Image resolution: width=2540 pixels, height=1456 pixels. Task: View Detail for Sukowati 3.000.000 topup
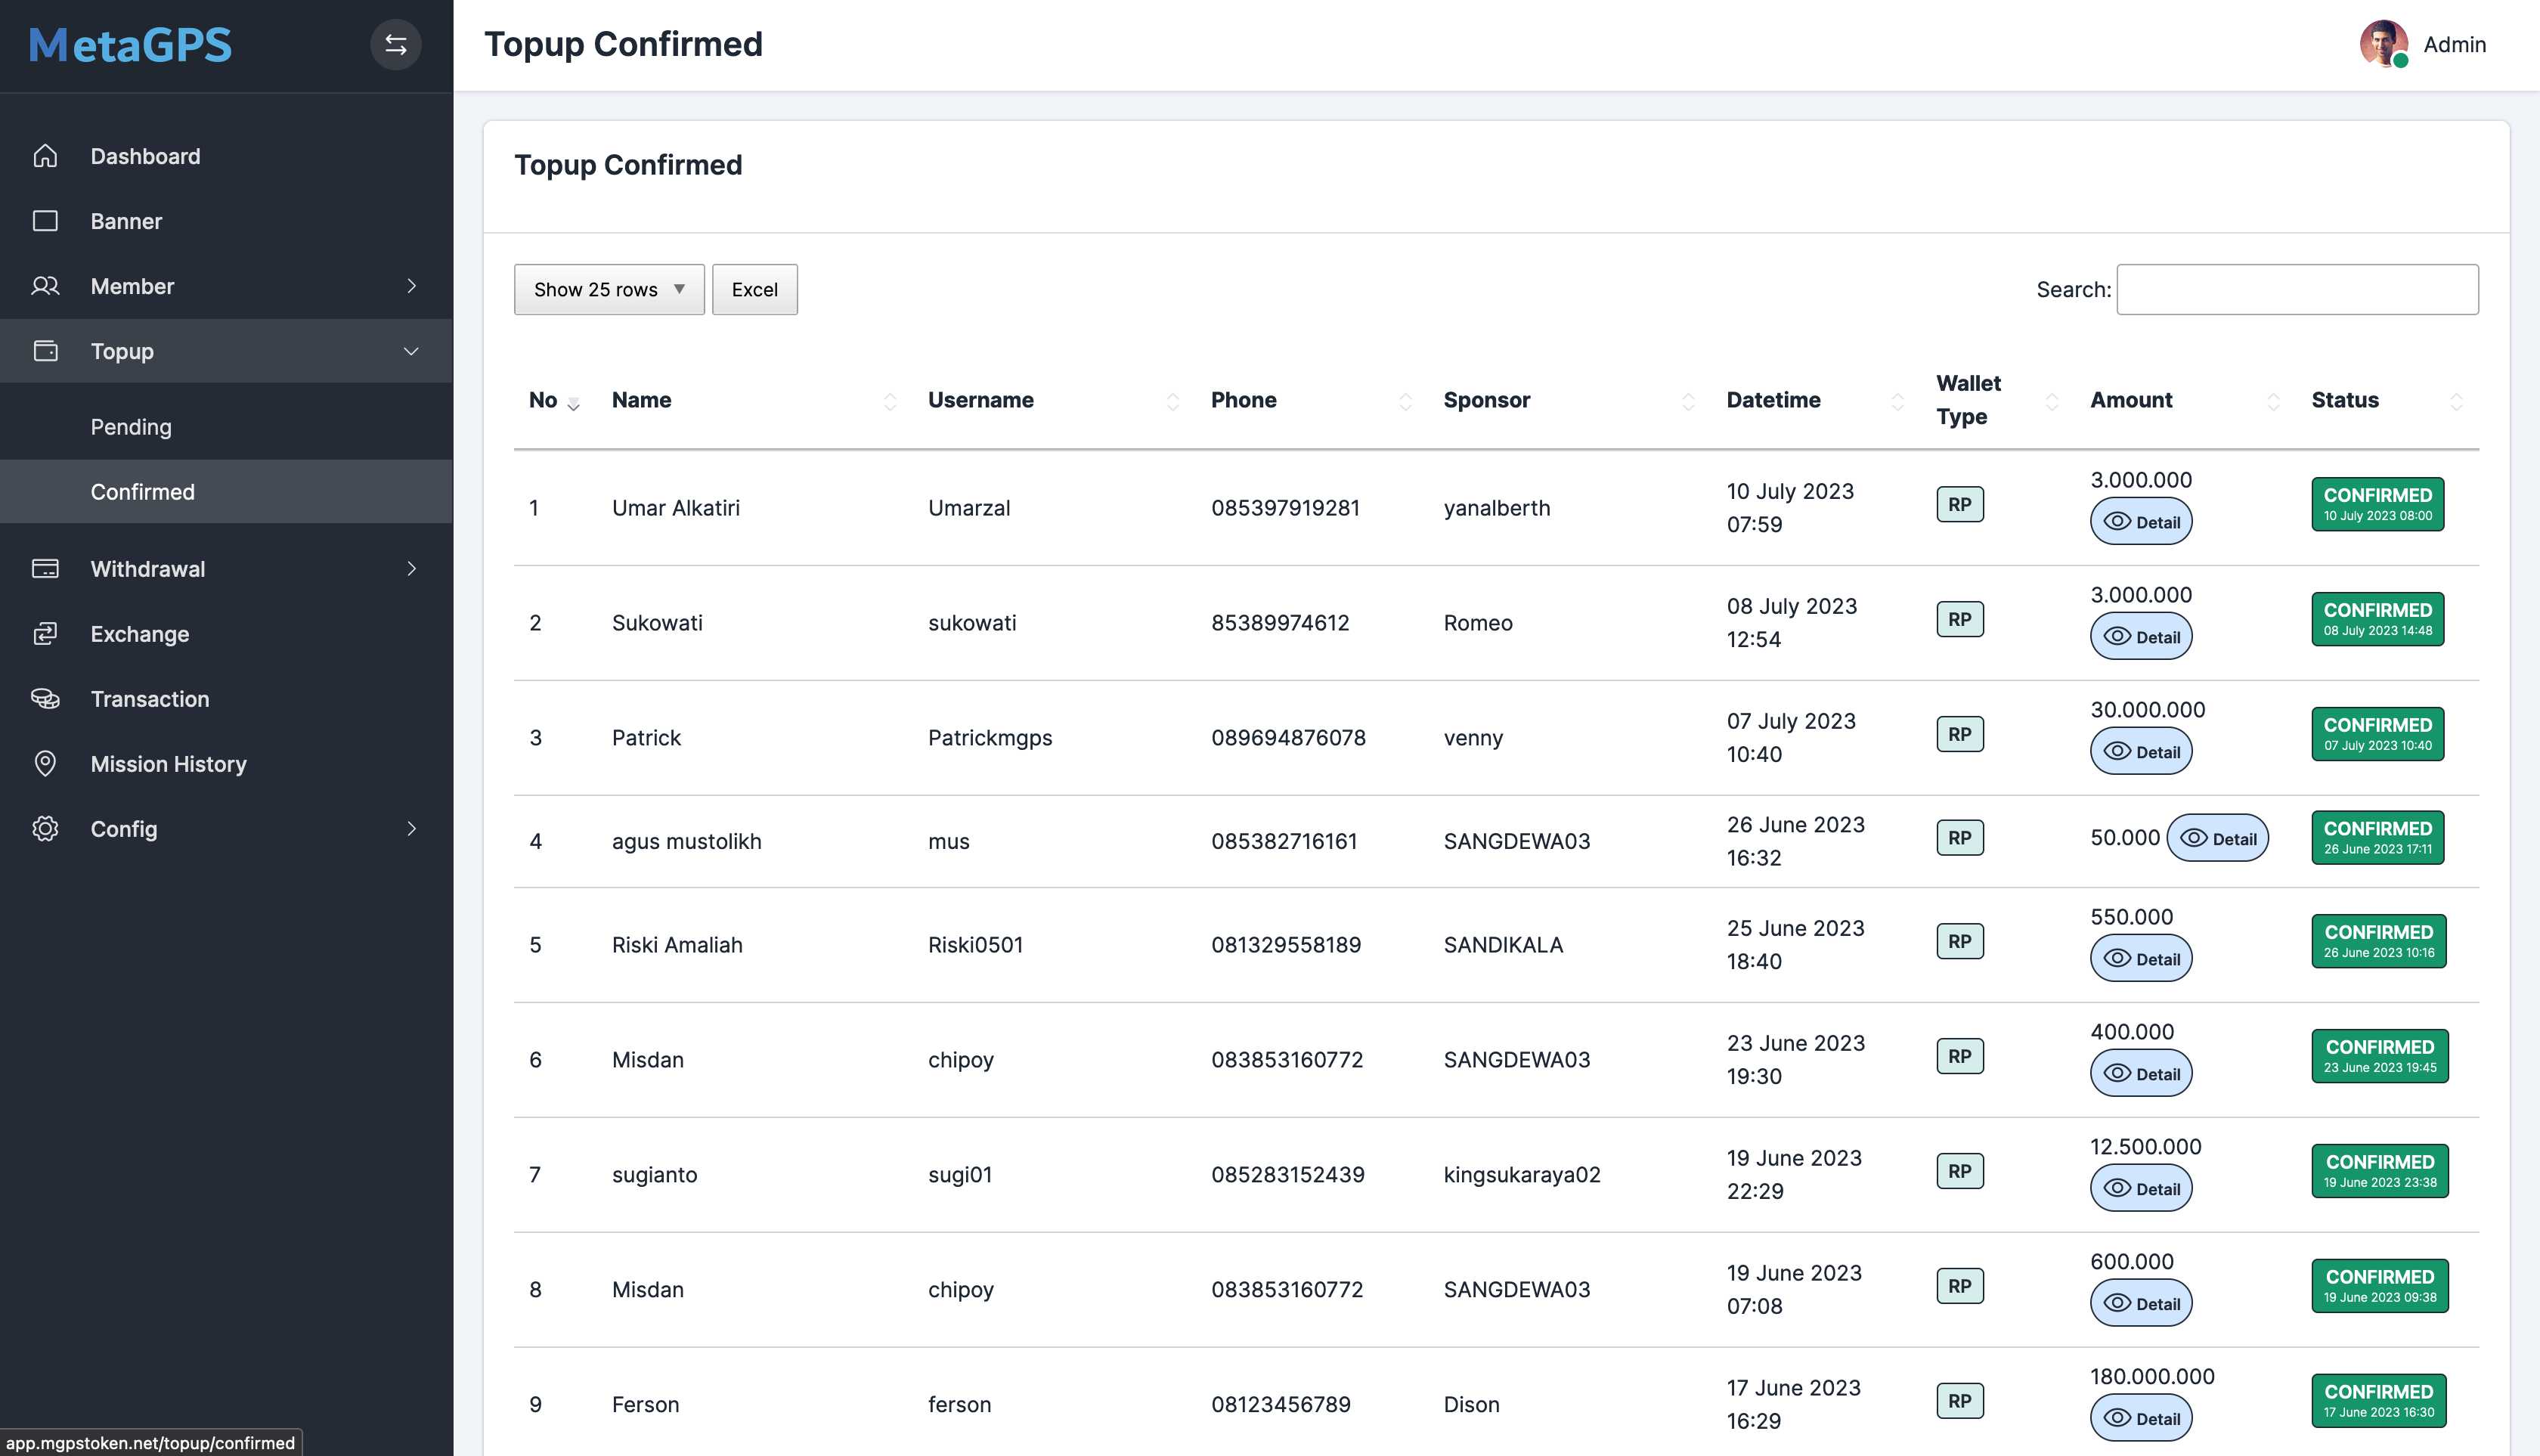click(2141, 637)
